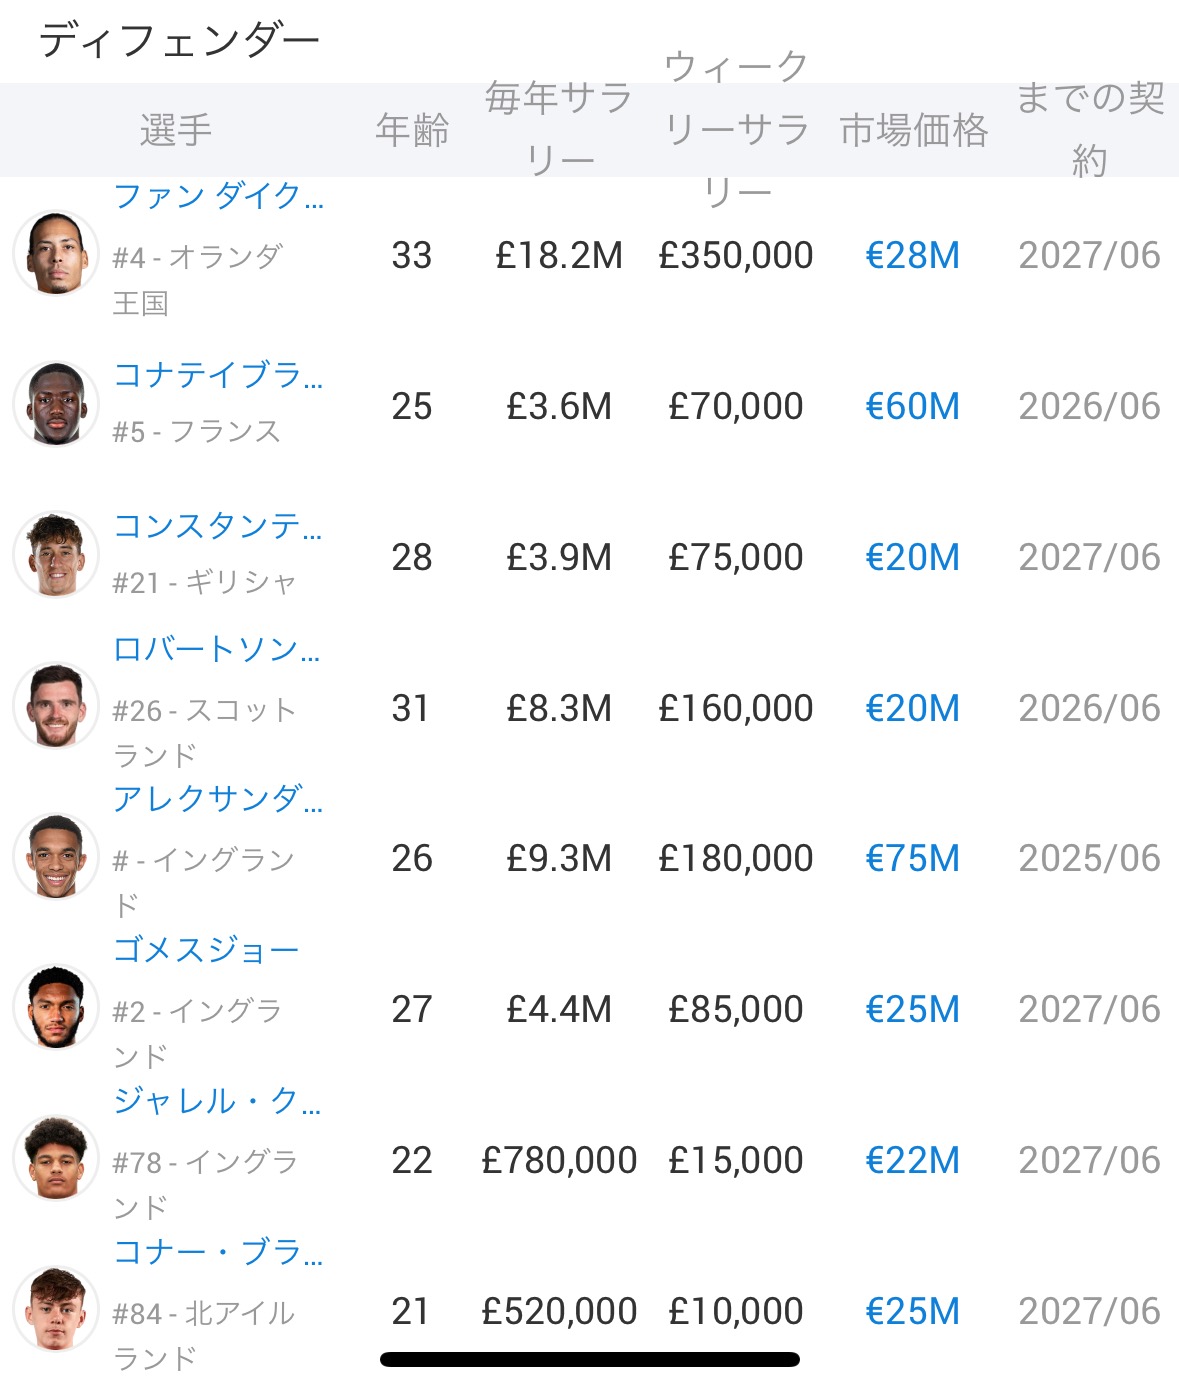Tap Joe Gomez's portrait
This screenshot has height=1390, width=1179.
(x=56, y=1007)
